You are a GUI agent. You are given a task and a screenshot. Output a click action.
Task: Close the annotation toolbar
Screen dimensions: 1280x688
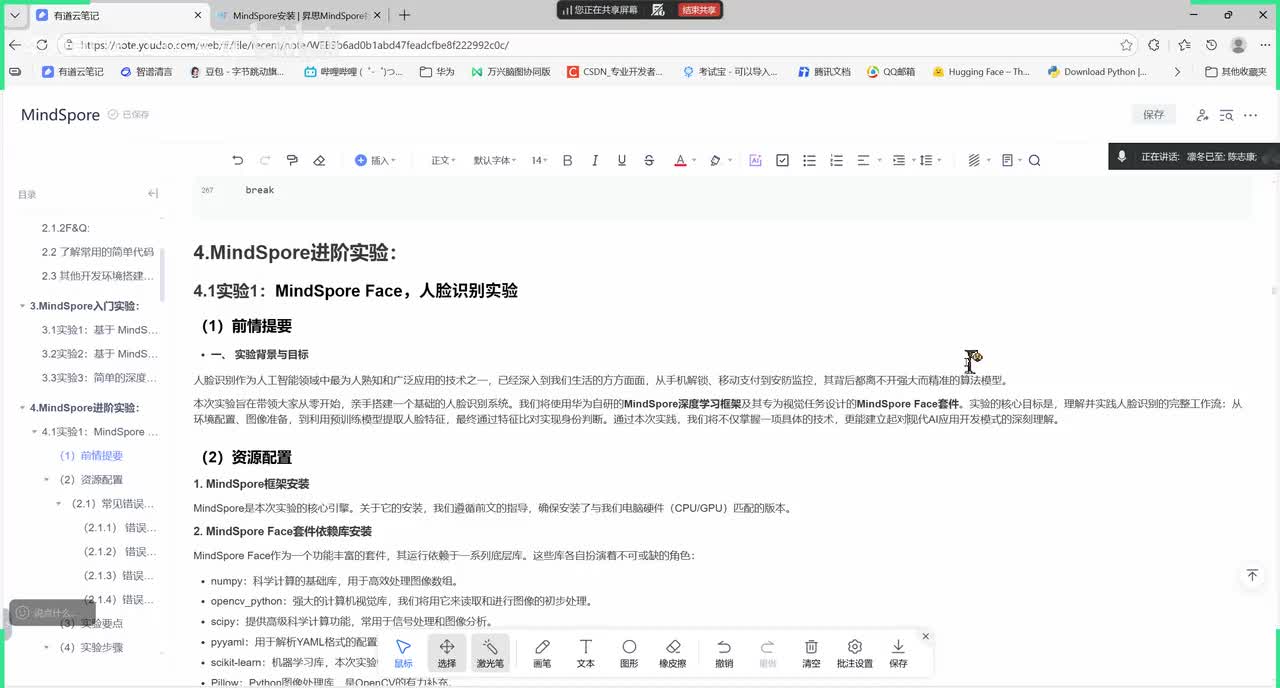[x=926, y=636]
